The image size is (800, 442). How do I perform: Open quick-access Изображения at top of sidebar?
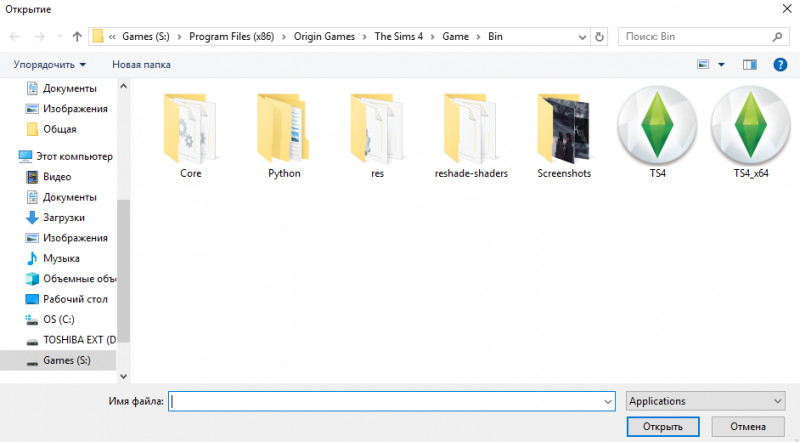pos(66,109)
